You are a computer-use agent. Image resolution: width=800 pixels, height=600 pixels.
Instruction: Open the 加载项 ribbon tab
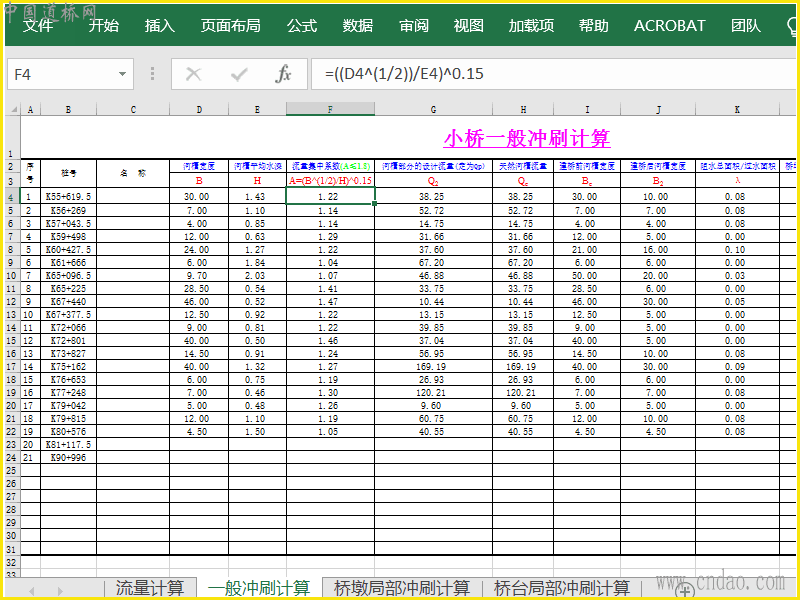531,26
